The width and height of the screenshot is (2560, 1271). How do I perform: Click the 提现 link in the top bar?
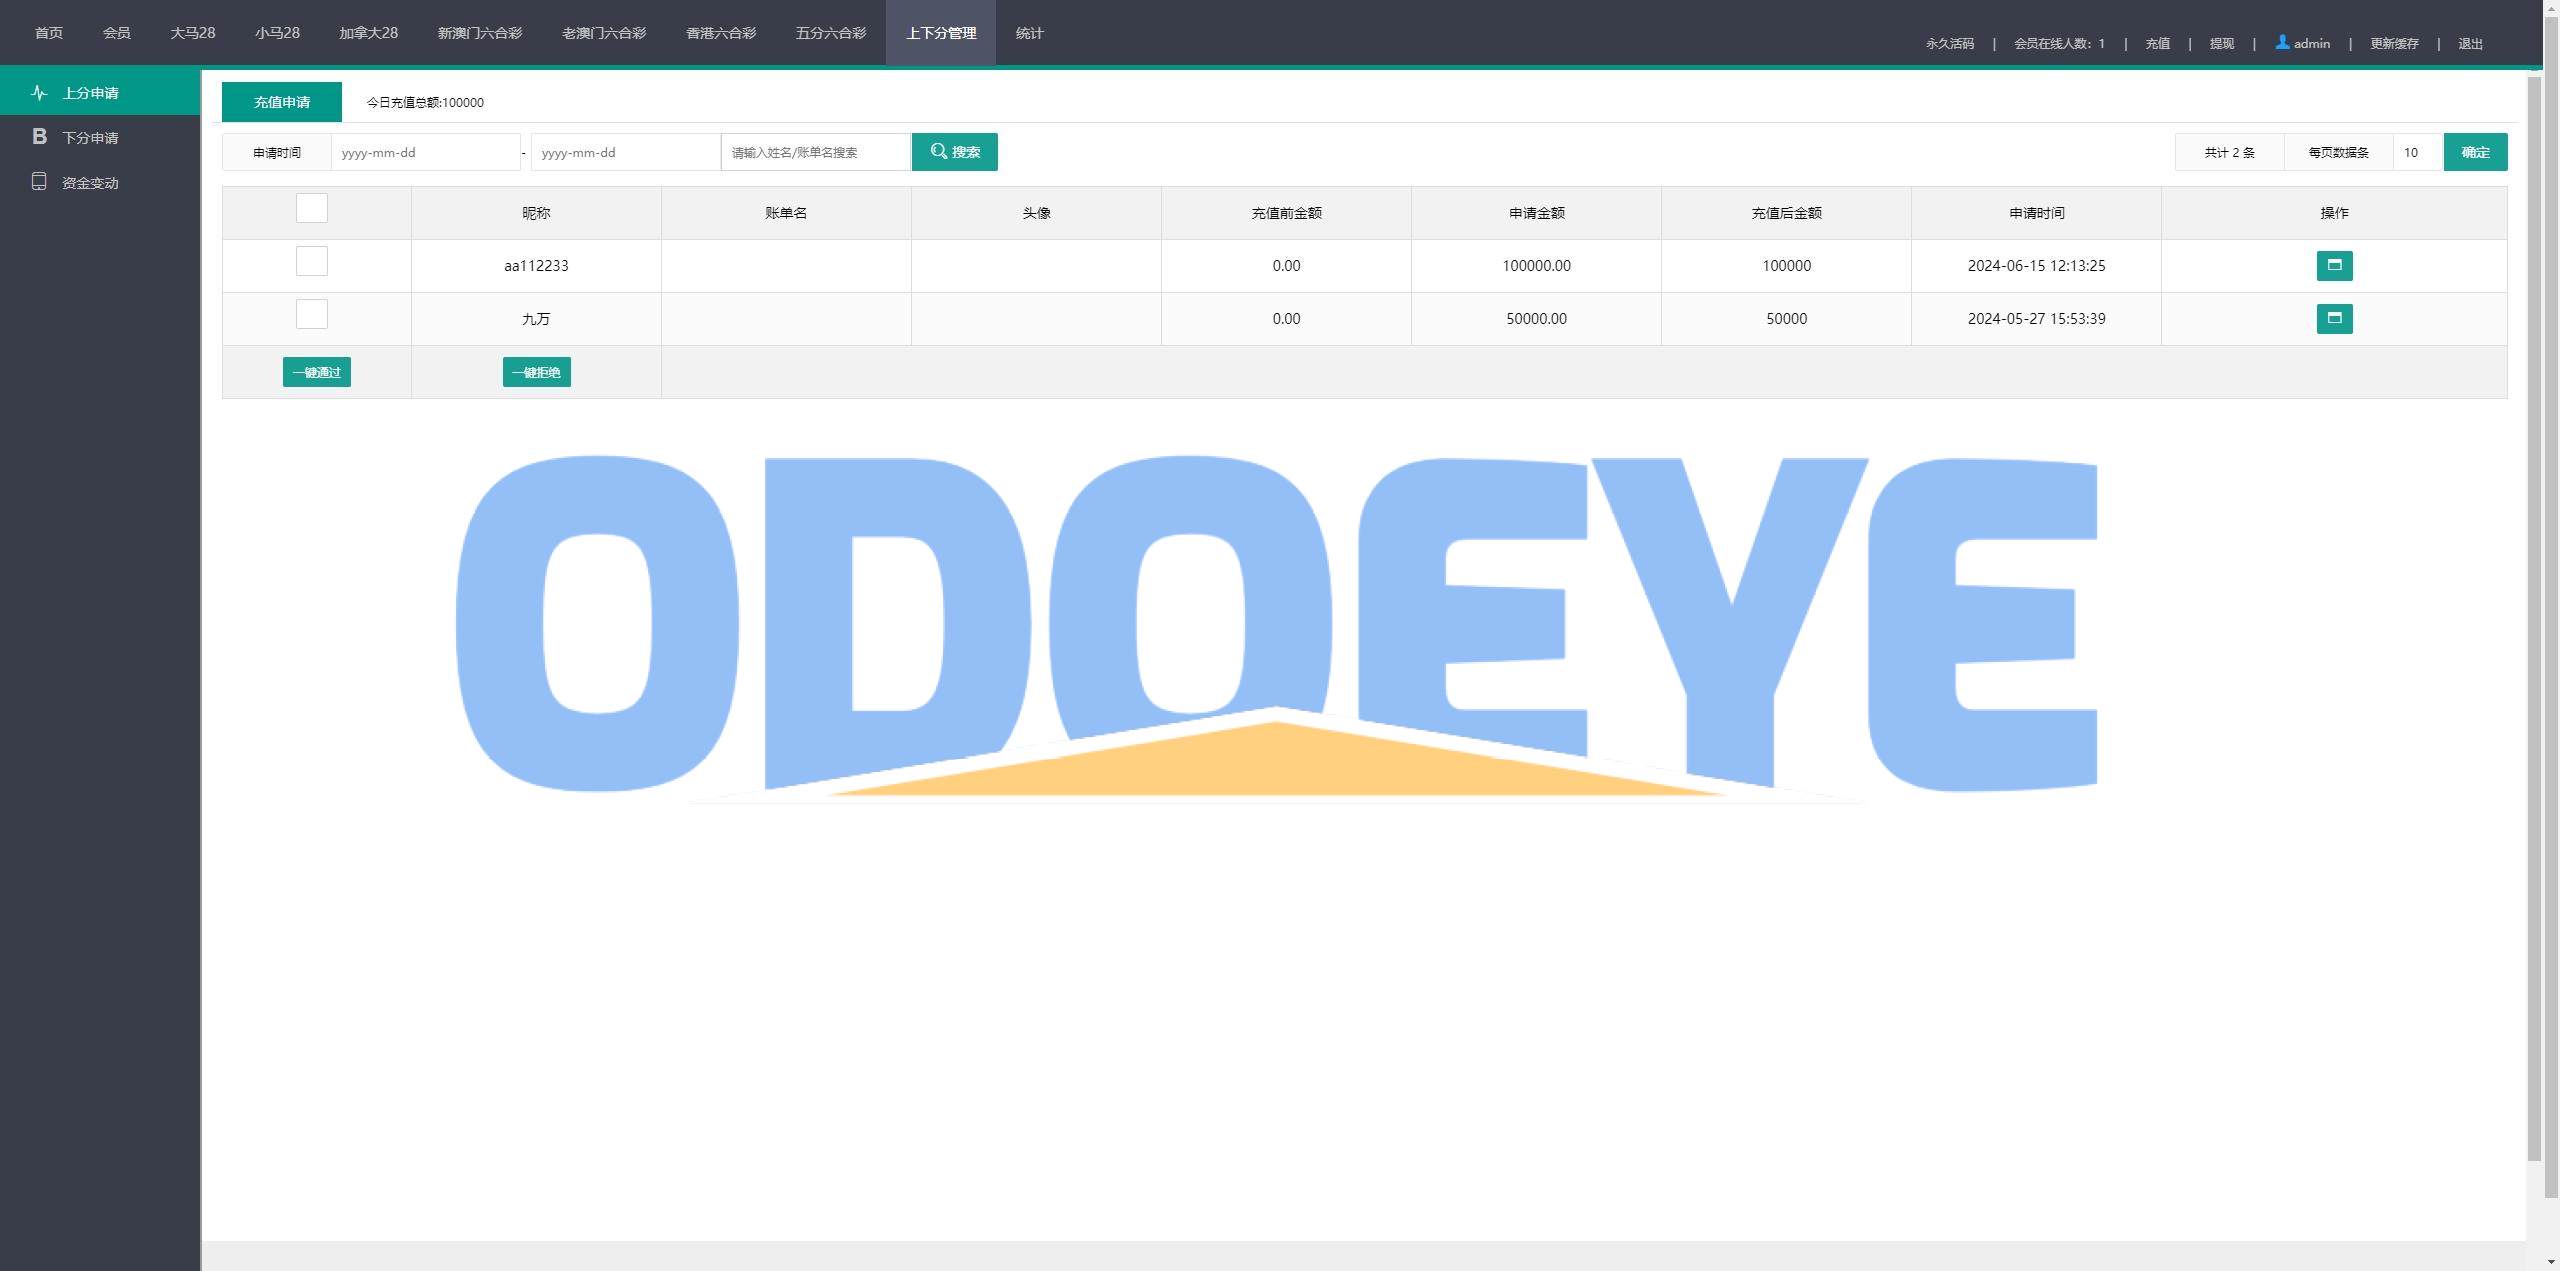[2222, 43]
